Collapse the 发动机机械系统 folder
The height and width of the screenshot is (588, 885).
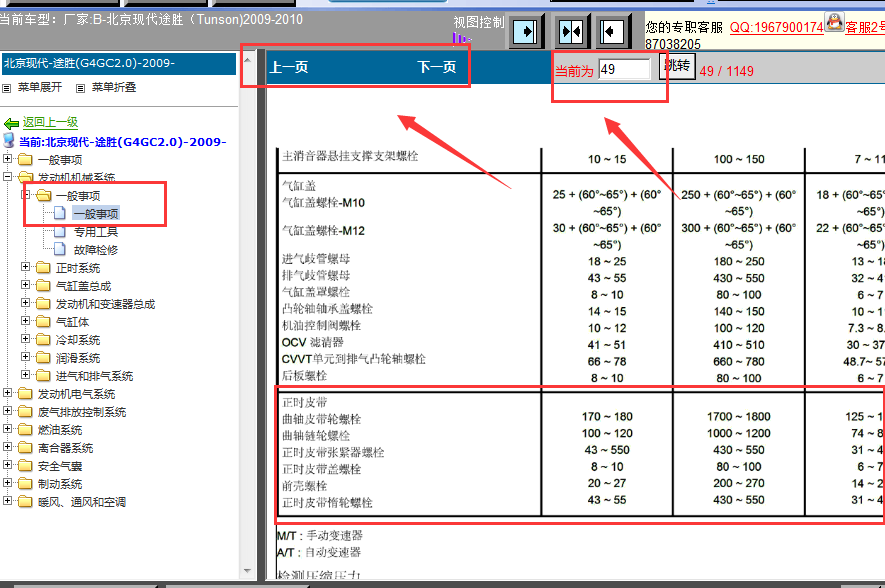(x=7, y=176)
